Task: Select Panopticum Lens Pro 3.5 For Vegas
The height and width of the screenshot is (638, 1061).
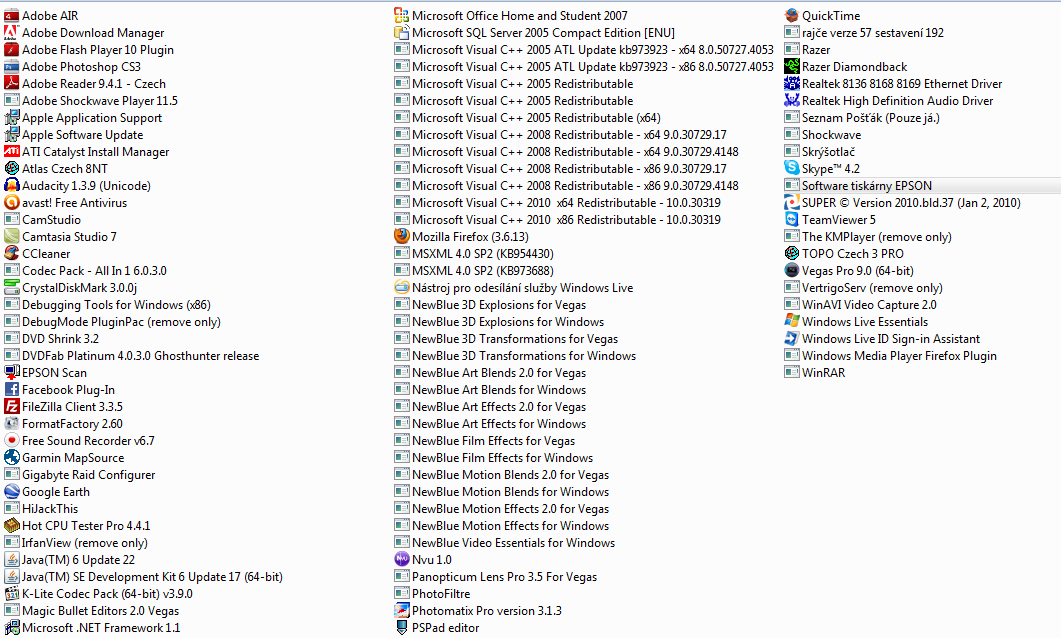Action: point(496,576)
